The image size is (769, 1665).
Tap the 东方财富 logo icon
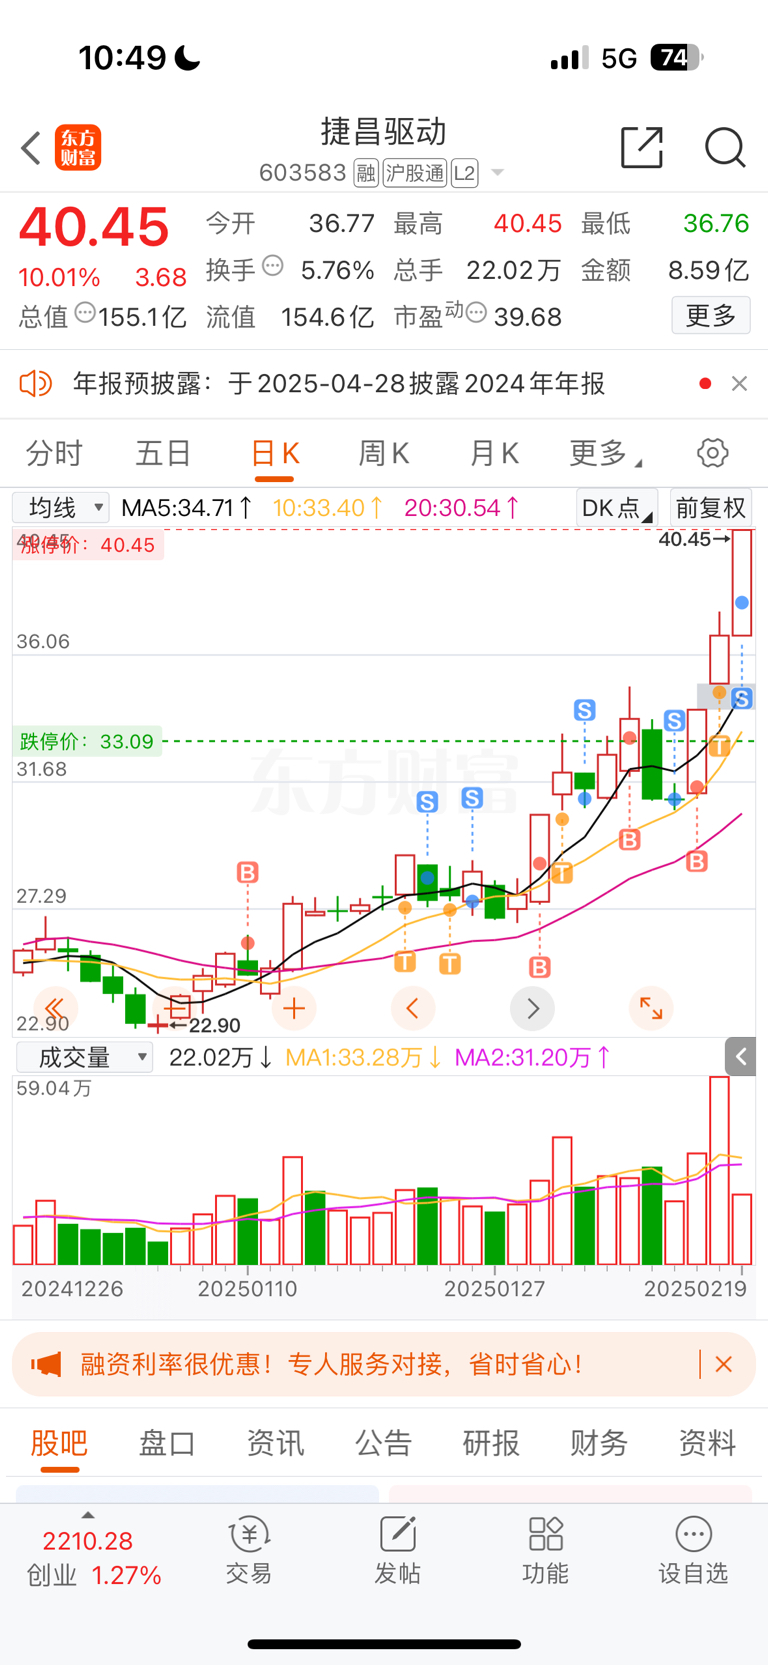coord(78,148)
